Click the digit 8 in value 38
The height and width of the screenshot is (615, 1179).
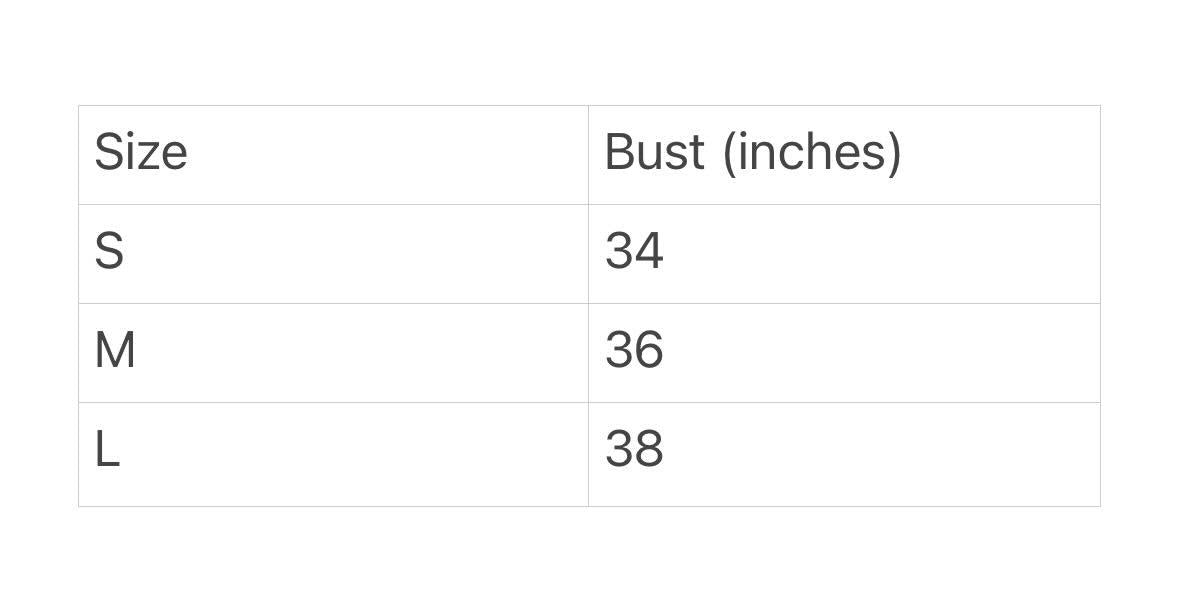coord(649,449)
